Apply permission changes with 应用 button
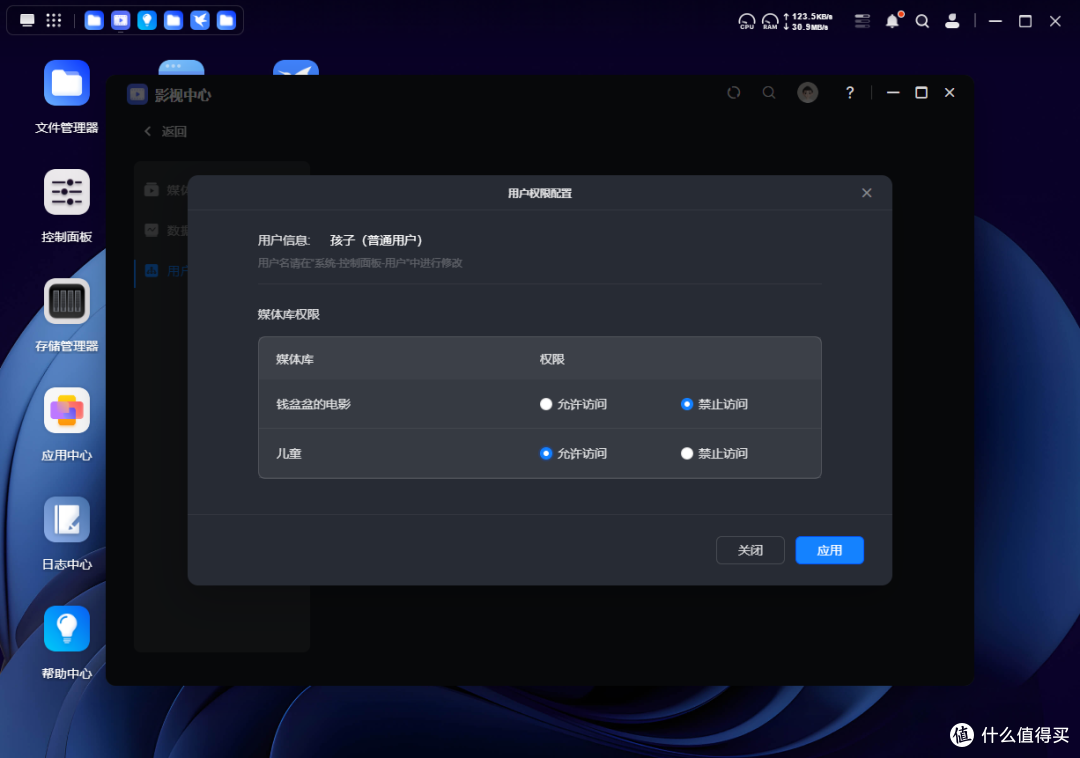 coord(829,550)
